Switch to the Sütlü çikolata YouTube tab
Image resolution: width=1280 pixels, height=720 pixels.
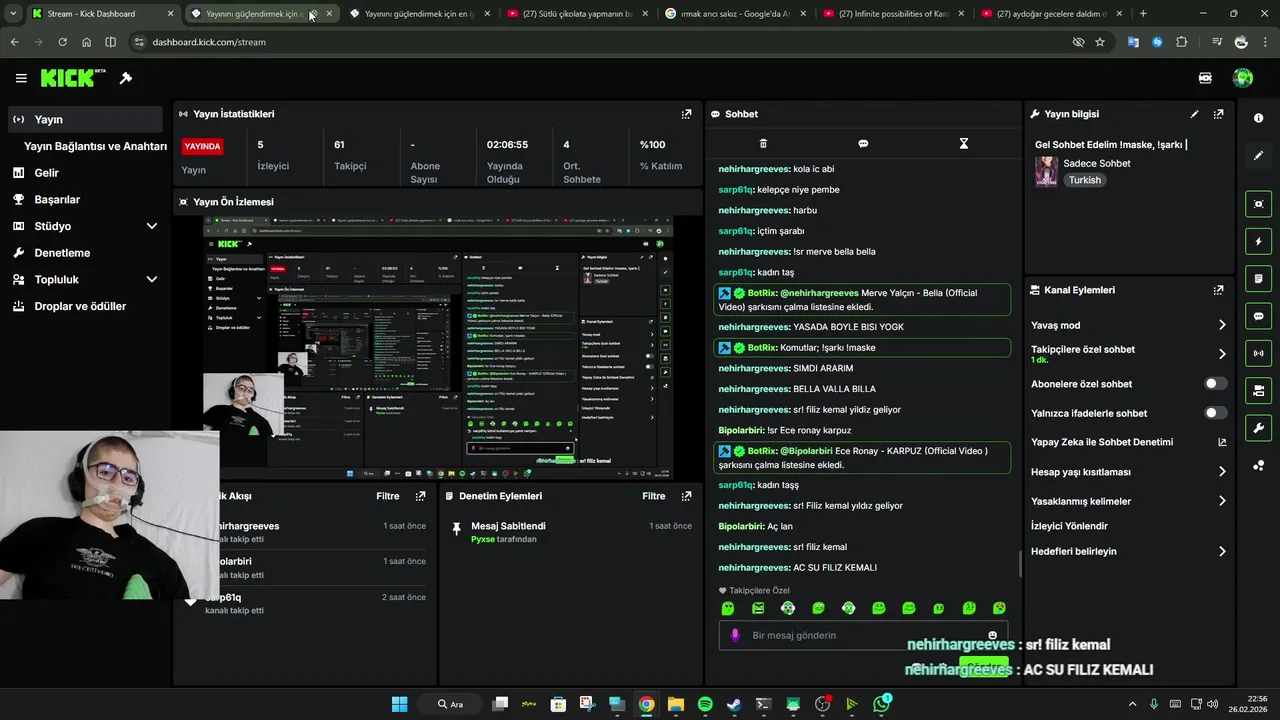(577, 14)
